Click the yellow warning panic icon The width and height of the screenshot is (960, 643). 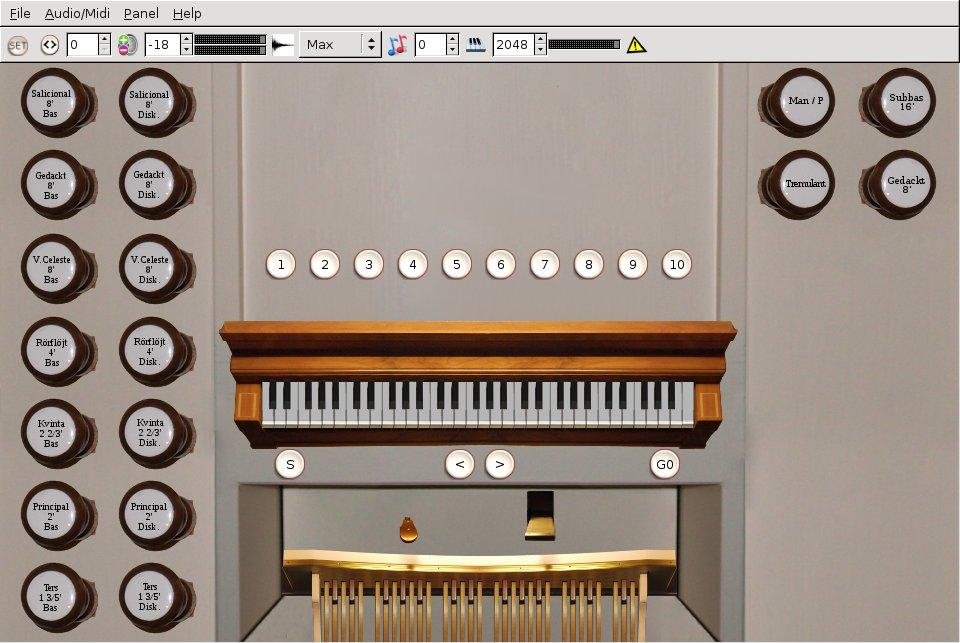[x=636, y=45]
